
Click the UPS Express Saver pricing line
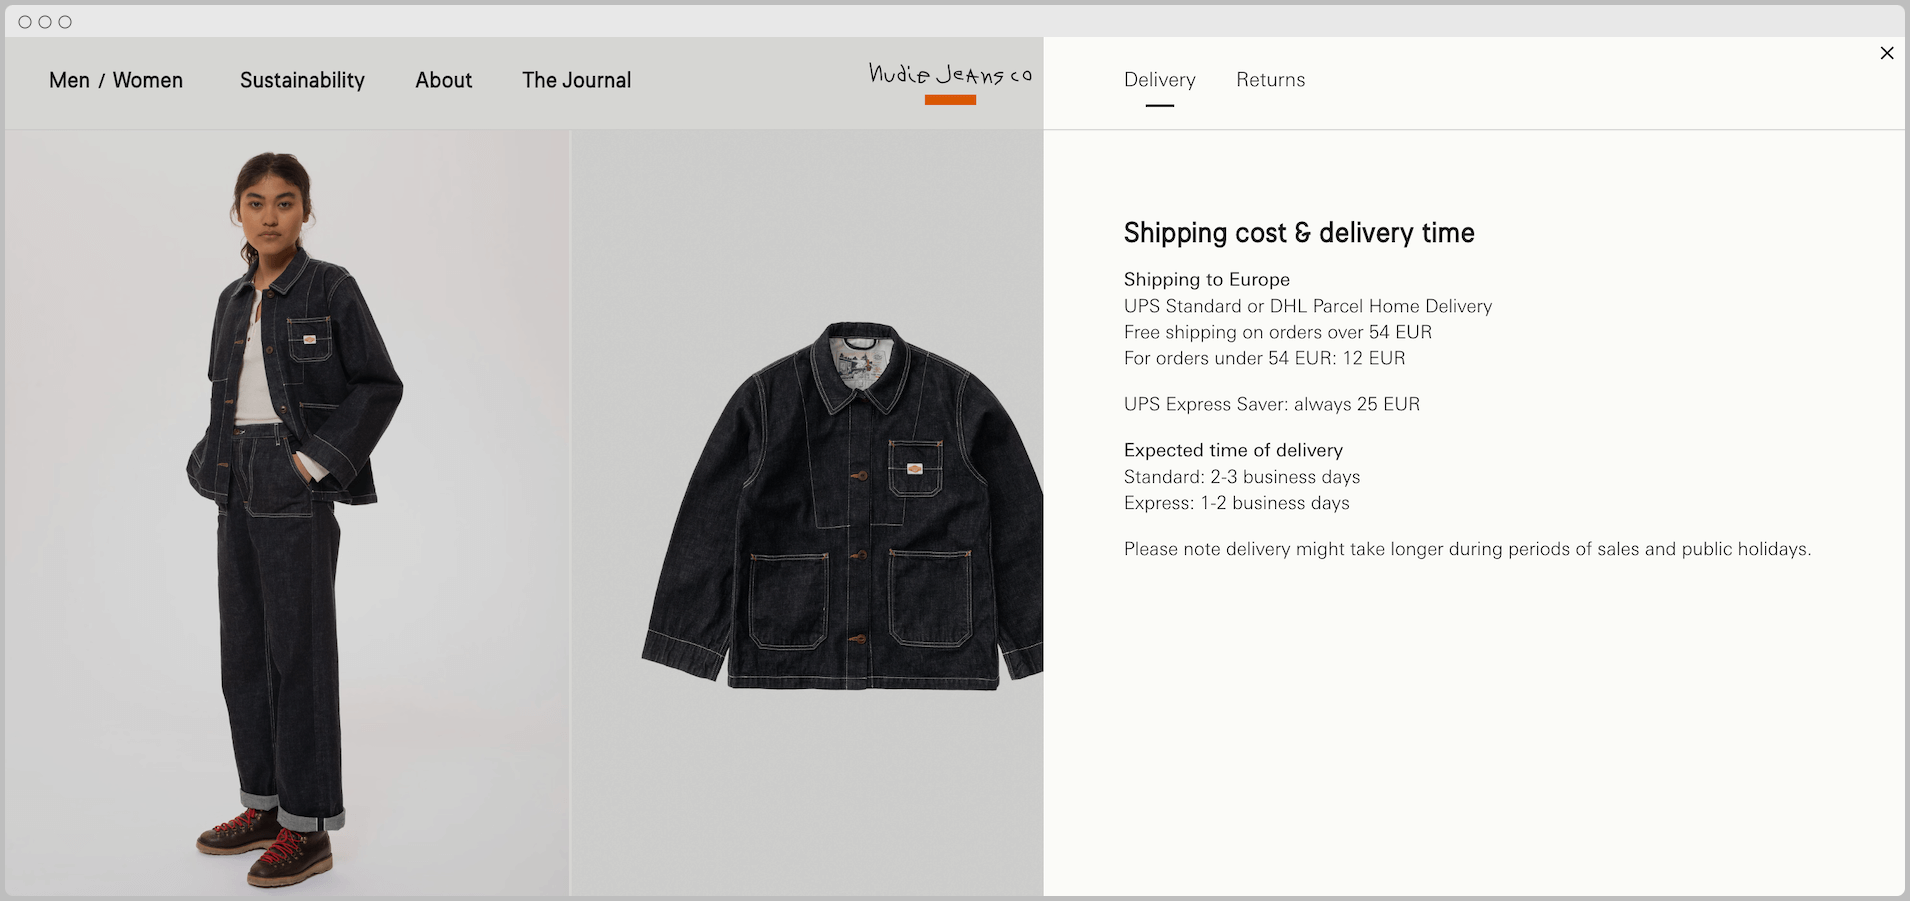tap(1271, 404)
